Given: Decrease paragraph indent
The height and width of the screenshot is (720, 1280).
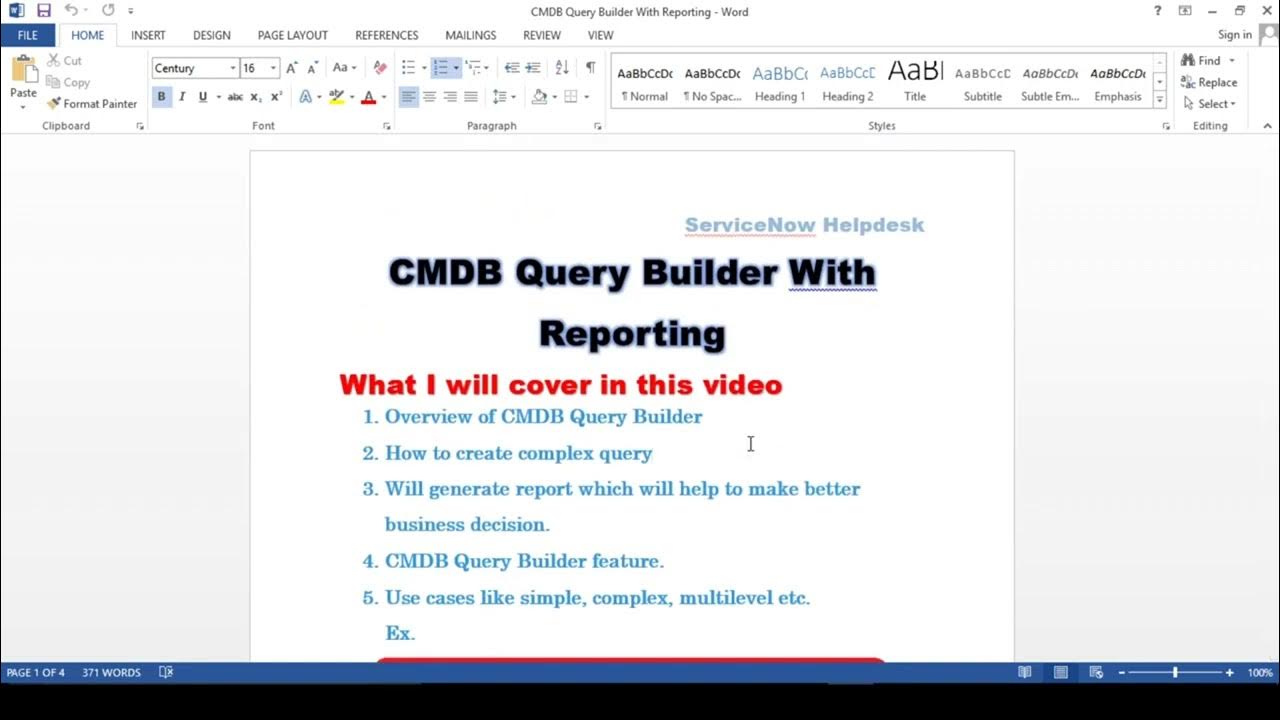Looking at the screenshot, I should pyautogui.click(x=512, y=68).
